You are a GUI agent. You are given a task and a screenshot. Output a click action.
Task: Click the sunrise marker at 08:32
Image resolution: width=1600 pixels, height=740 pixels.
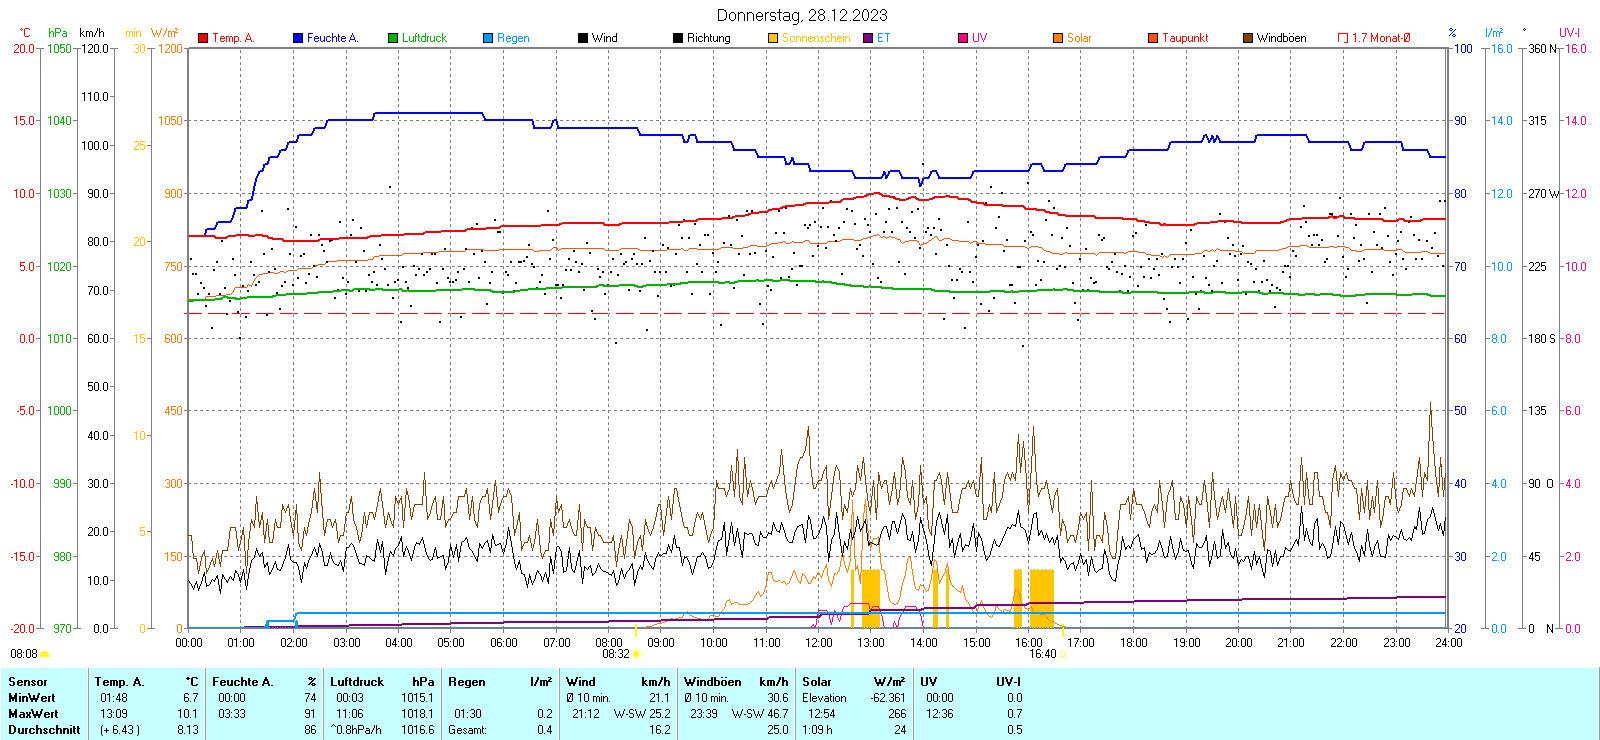636,654
